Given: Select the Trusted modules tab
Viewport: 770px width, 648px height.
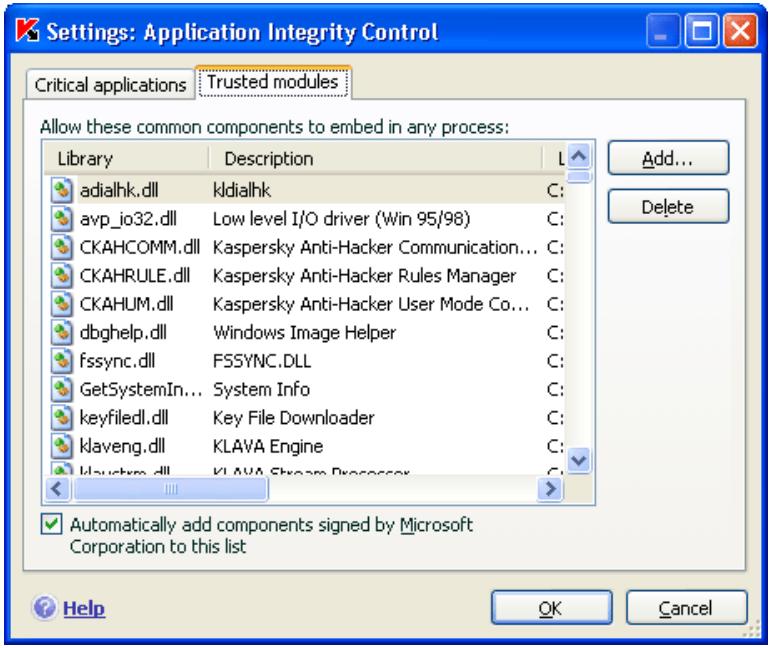Looking at the screenshot, I should (x=273, y=82).
